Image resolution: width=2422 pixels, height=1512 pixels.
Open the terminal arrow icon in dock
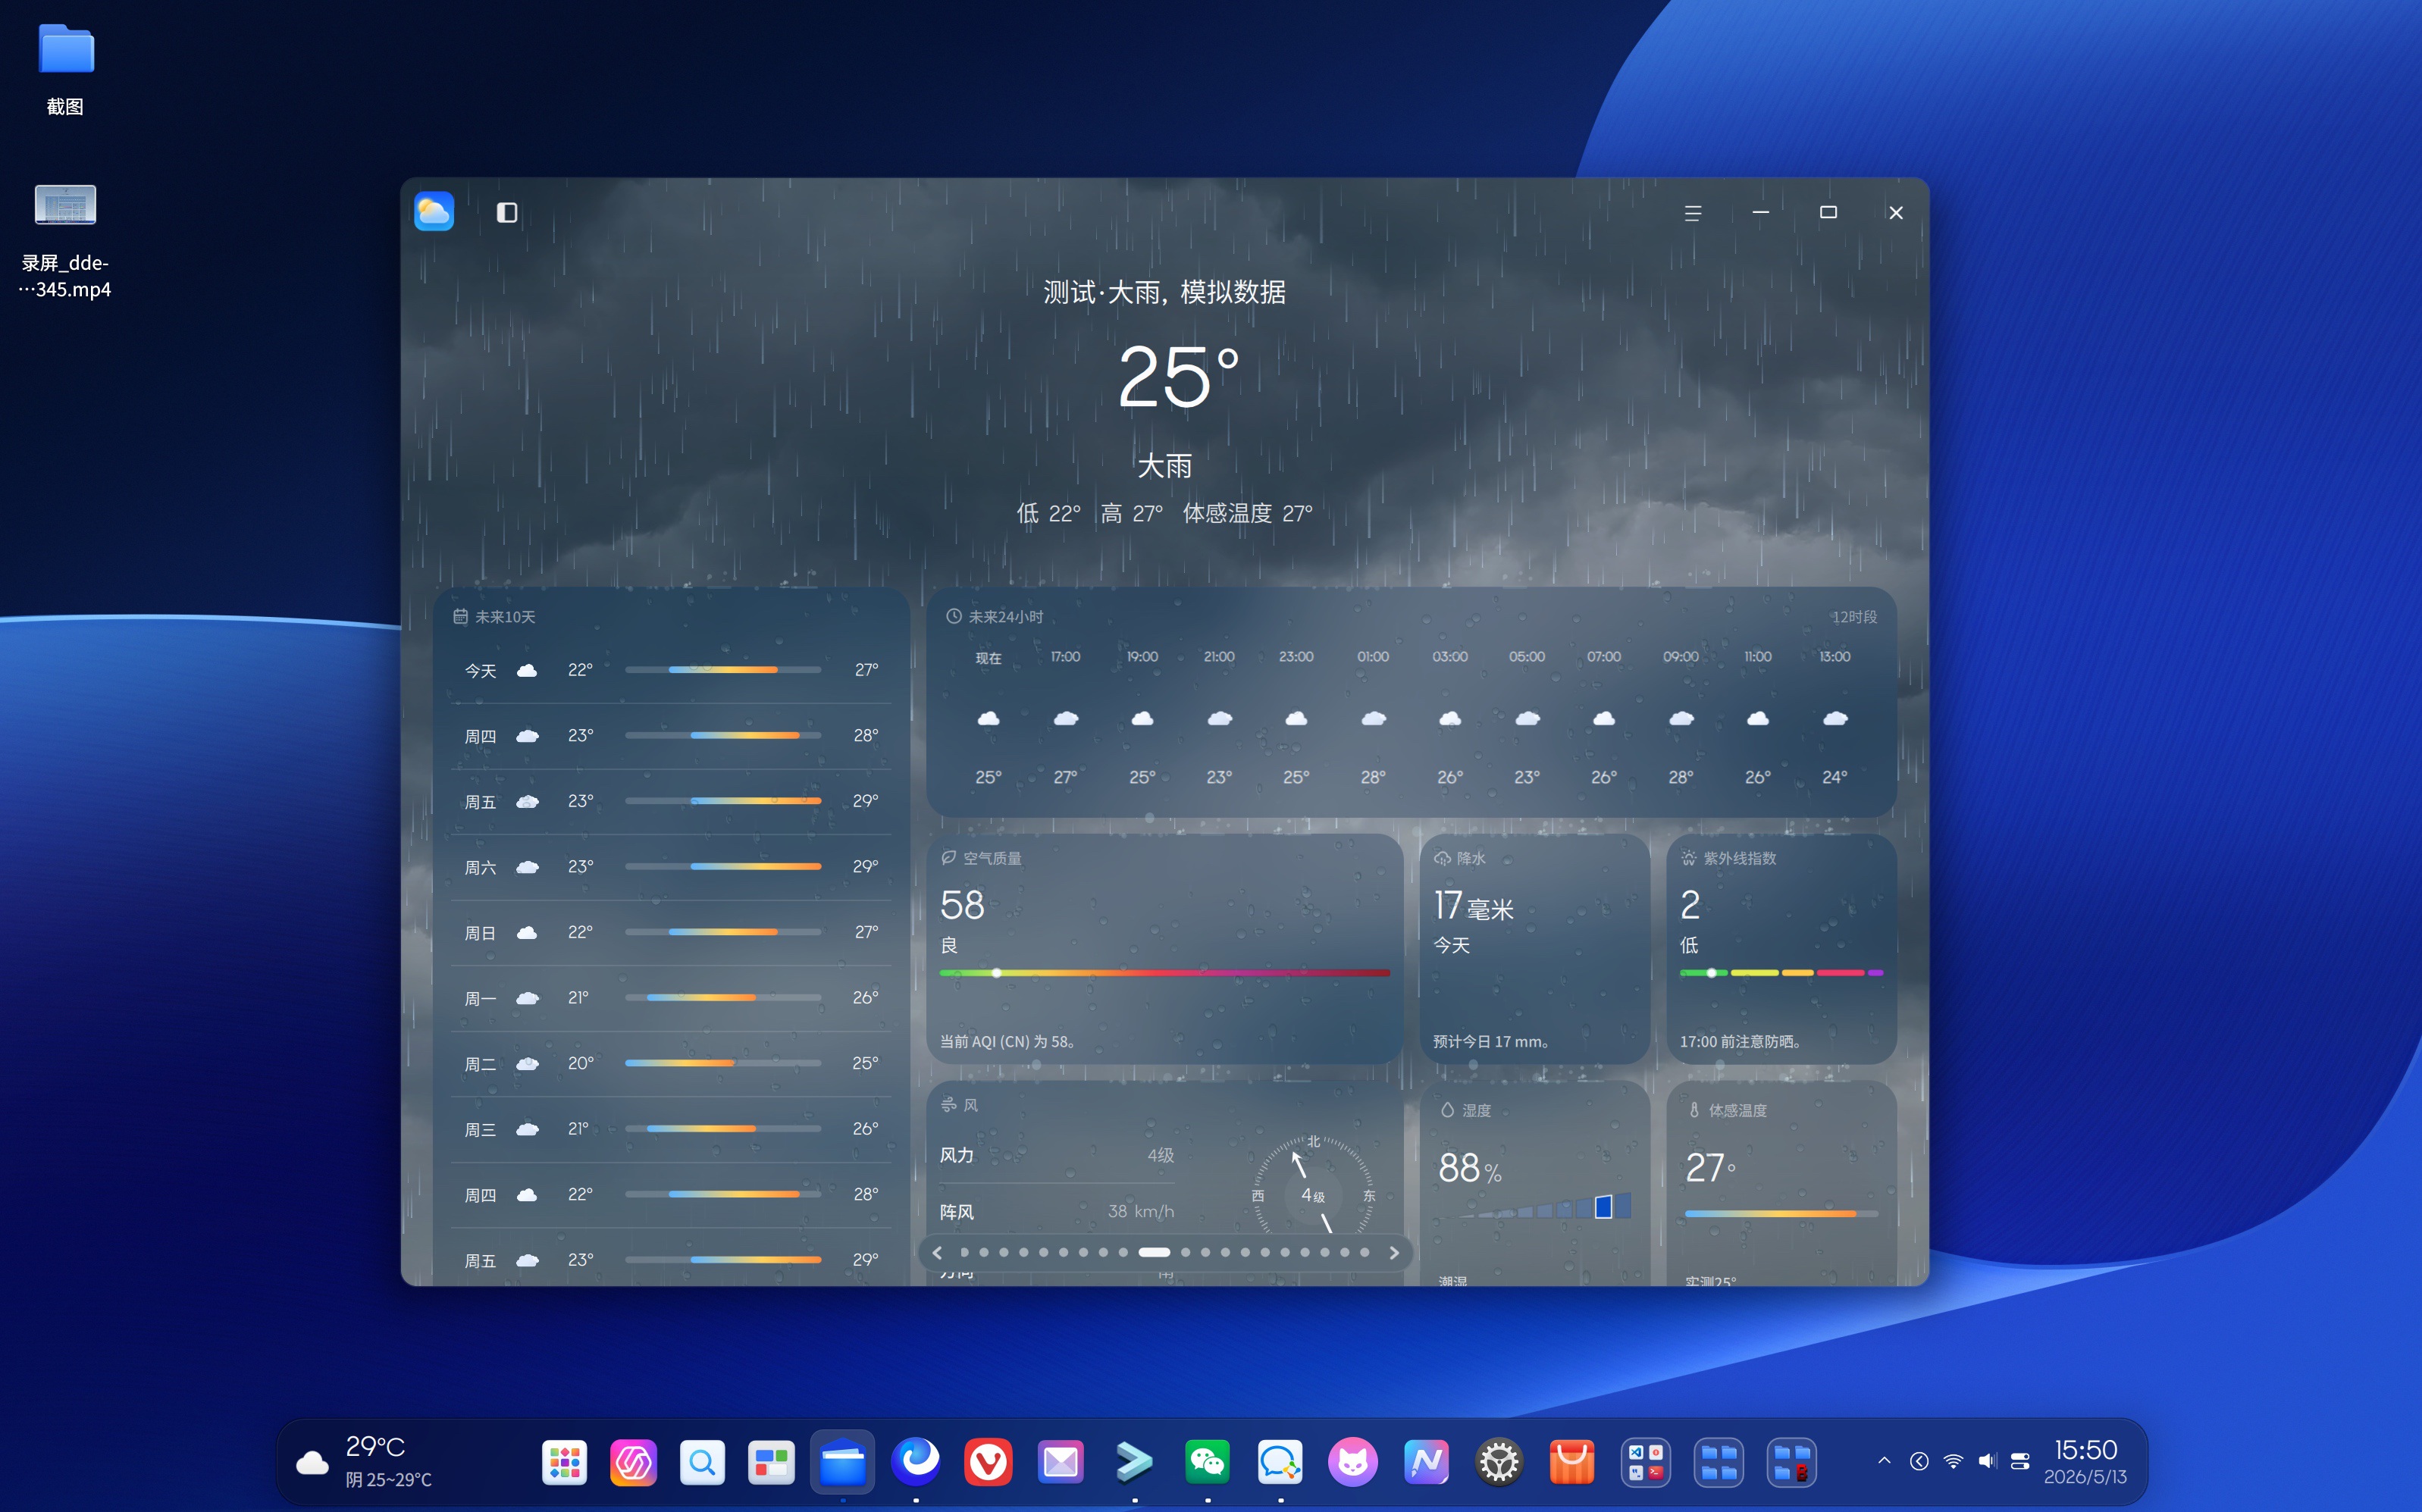pos(1134,1463)
